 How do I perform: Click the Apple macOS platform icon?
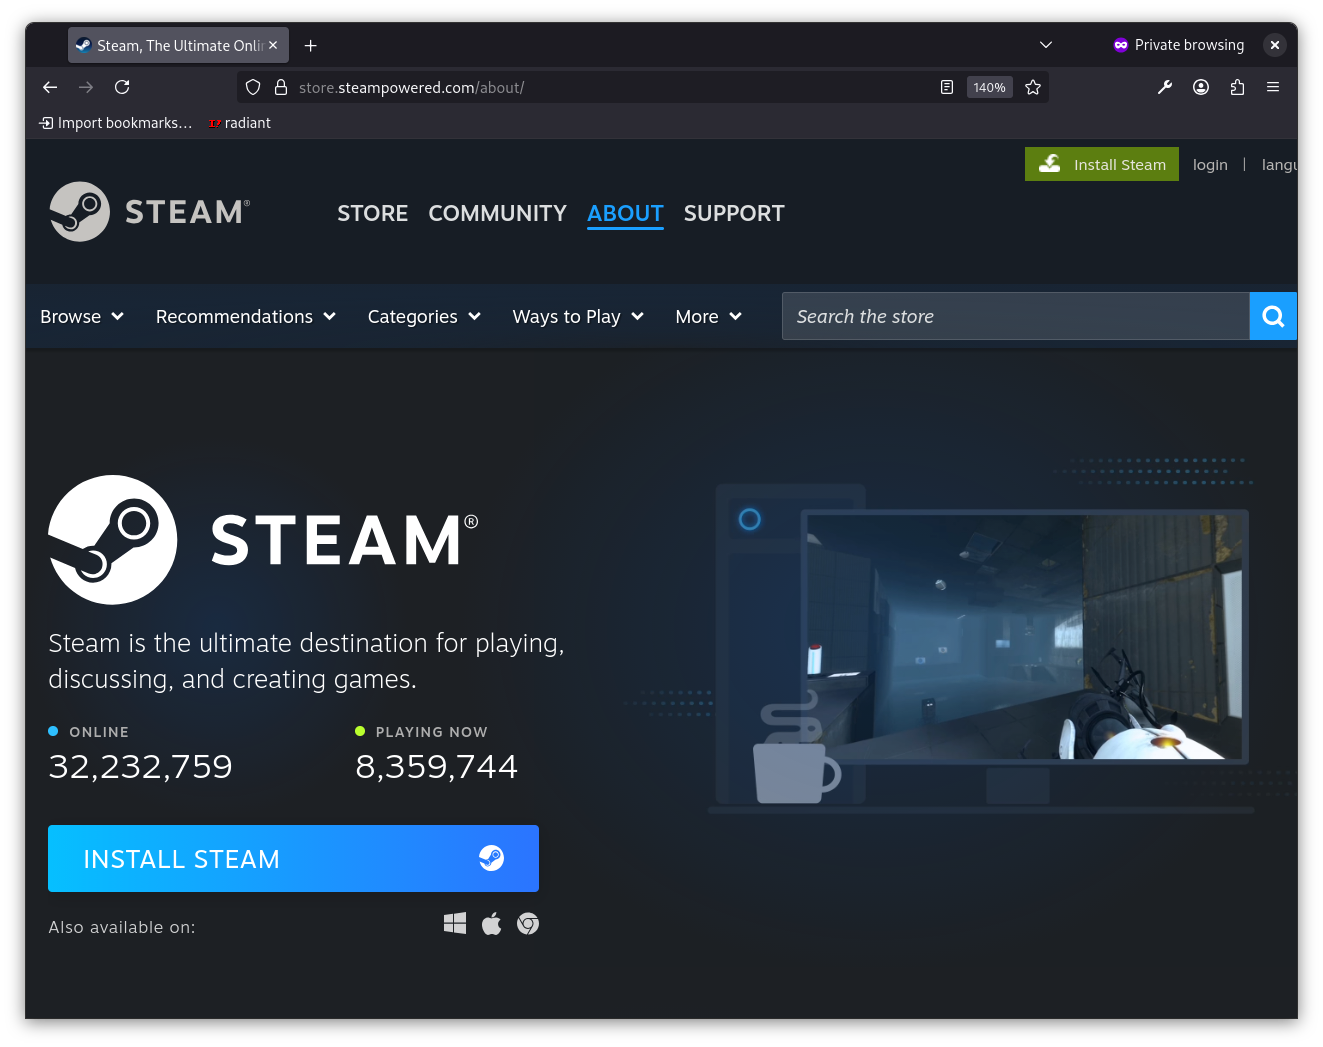pyautogui.click(x=491, y=923)
